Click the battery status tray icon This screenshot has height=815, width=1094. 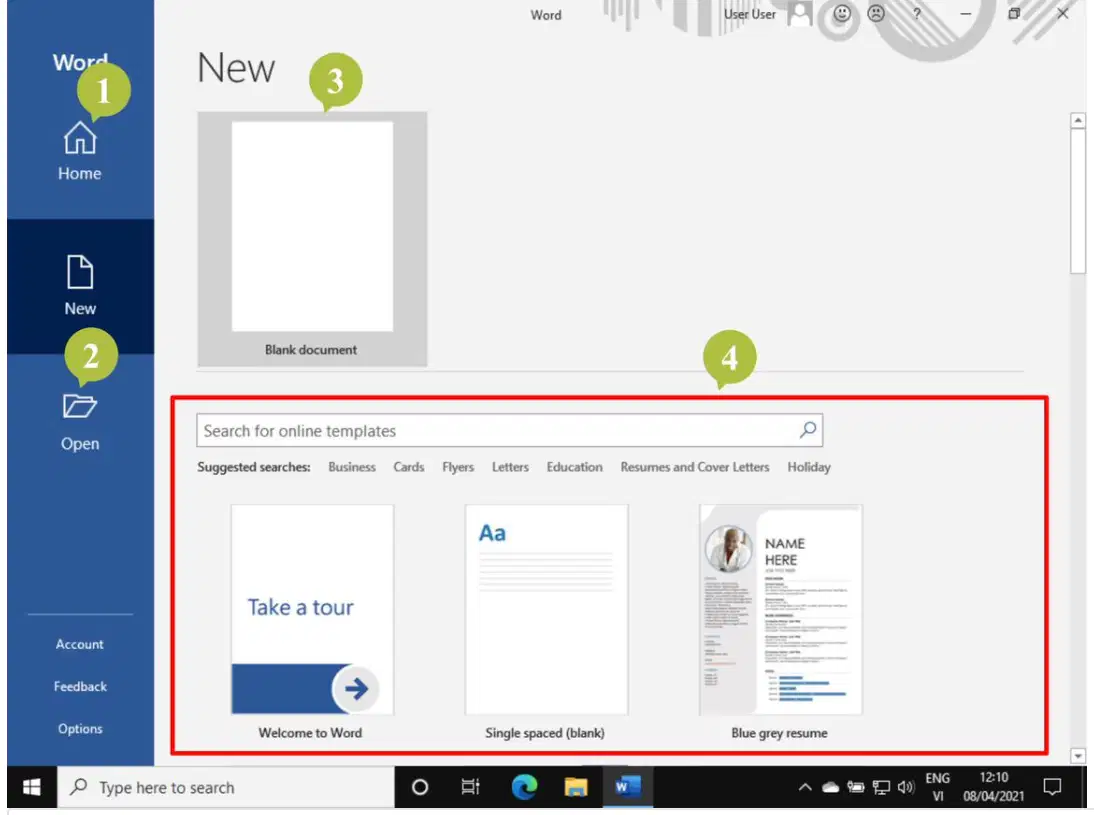coord(855,787)
